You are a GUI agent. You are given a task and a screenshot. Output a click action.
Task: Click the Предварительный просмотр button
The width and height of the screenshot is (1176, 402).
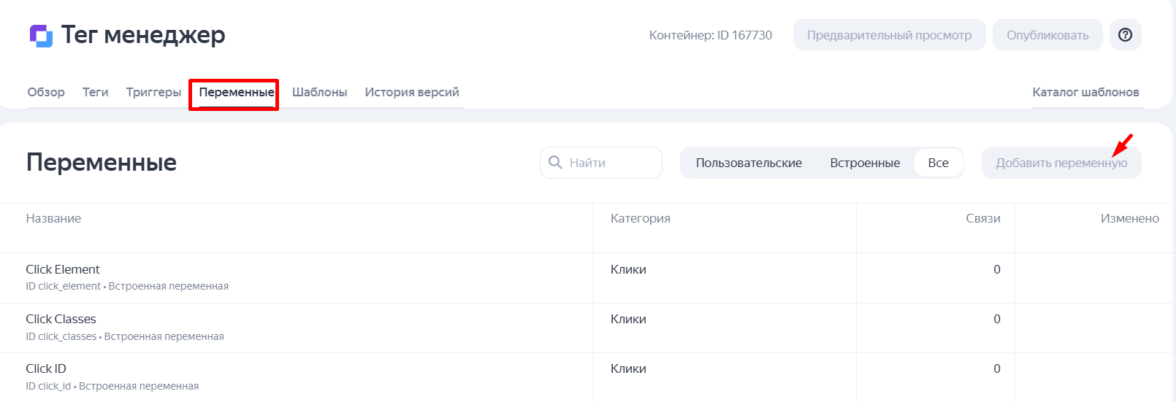pyautogui.click(x=889, y=35)
